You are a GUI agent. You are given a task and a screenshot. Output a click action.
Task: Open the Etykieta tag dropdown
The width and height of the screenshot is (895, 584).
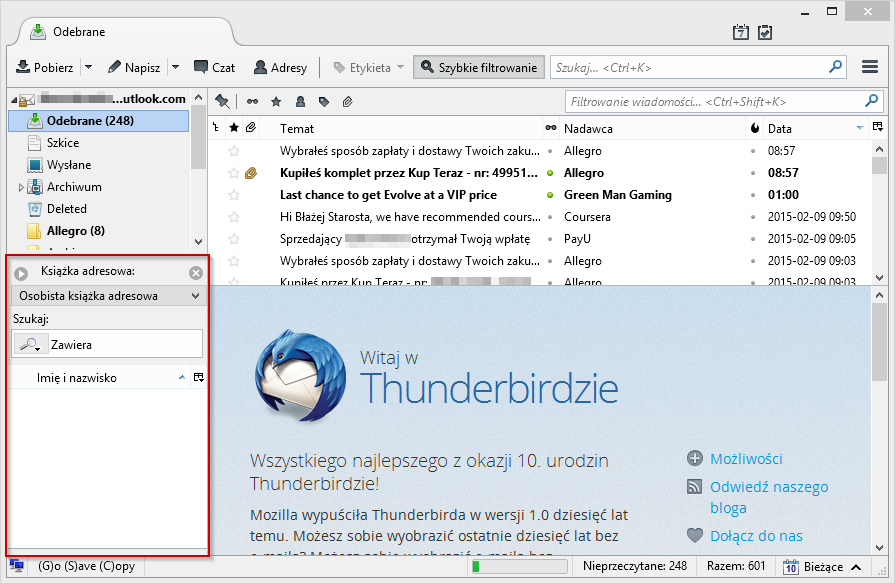(x=369, y=67)
